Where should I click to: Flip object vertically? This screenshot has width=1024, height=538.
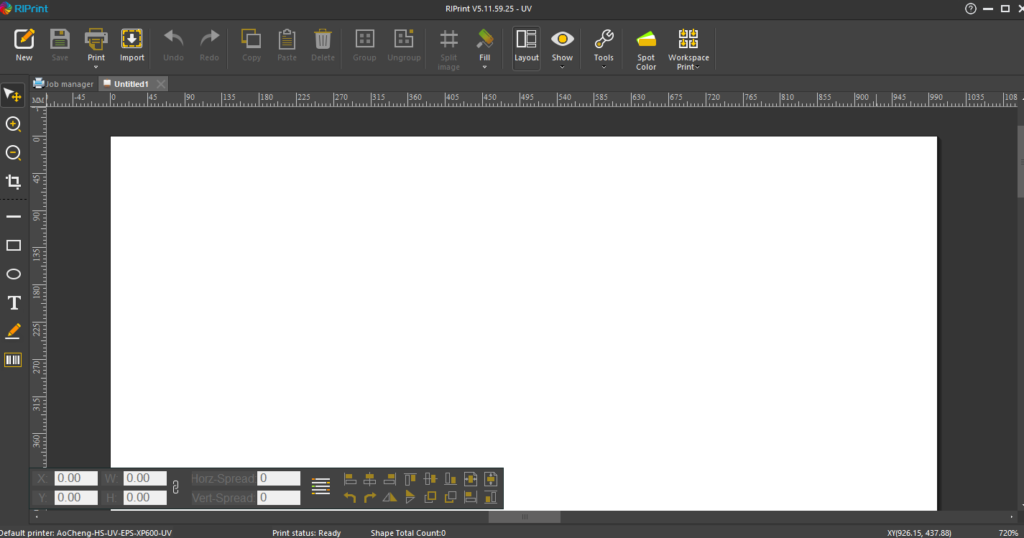pos(410,498)
